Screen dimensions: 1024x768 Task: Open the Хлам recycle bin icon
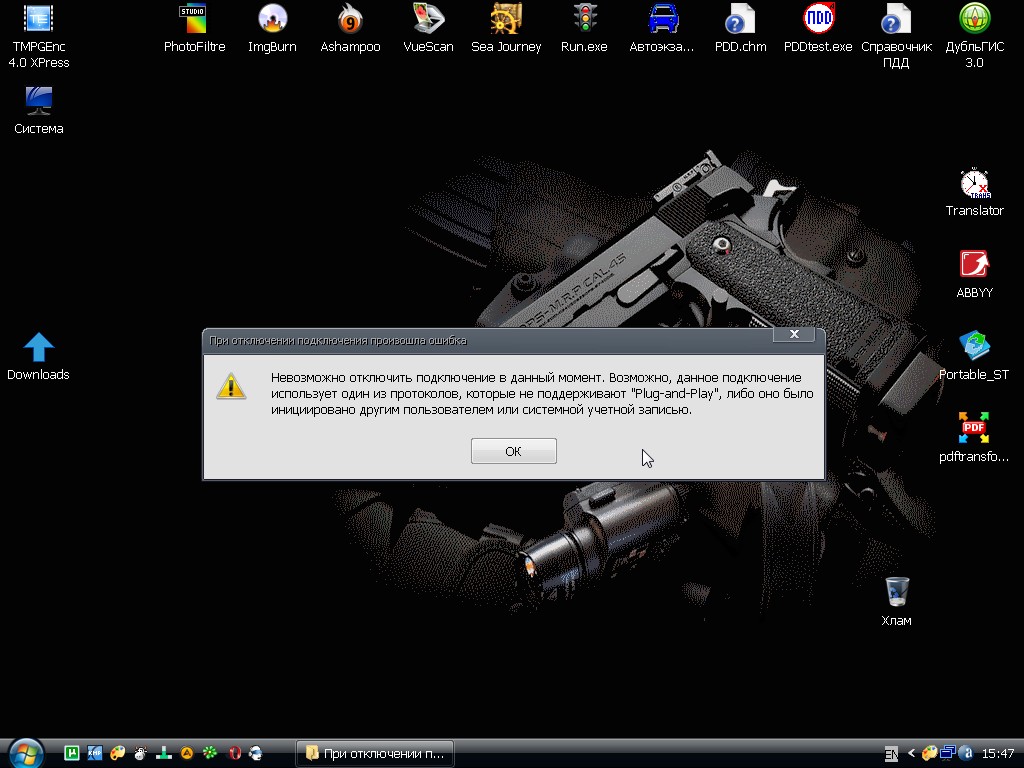[x=897, y=601]
